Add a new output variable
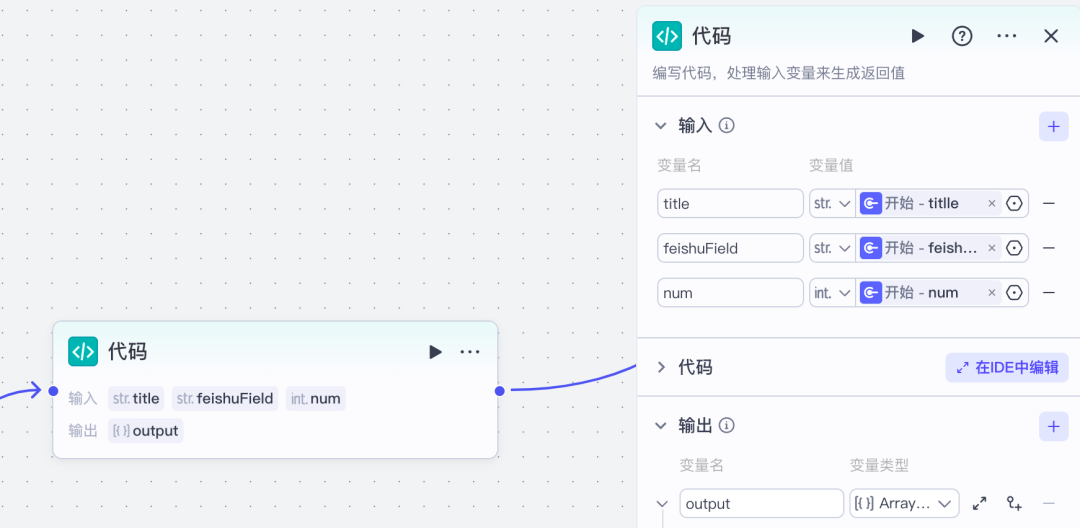The width and height of the screenshot is (1080, 528). click(1053, 427)
